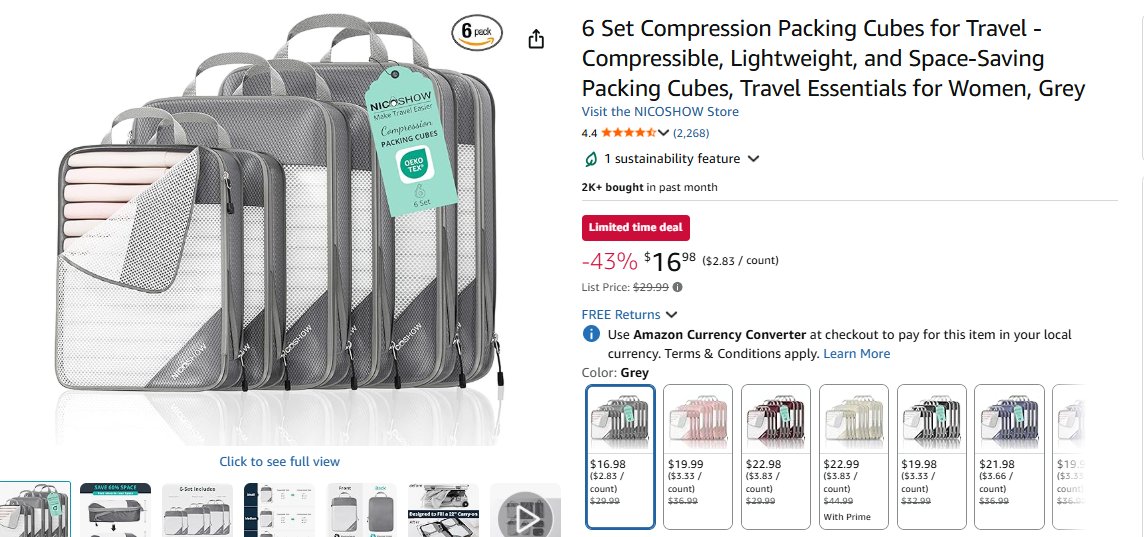The height and width of the screenshot is (537, 1144).
Task: Click the orange star rating icons
Action: pos(628,132)
